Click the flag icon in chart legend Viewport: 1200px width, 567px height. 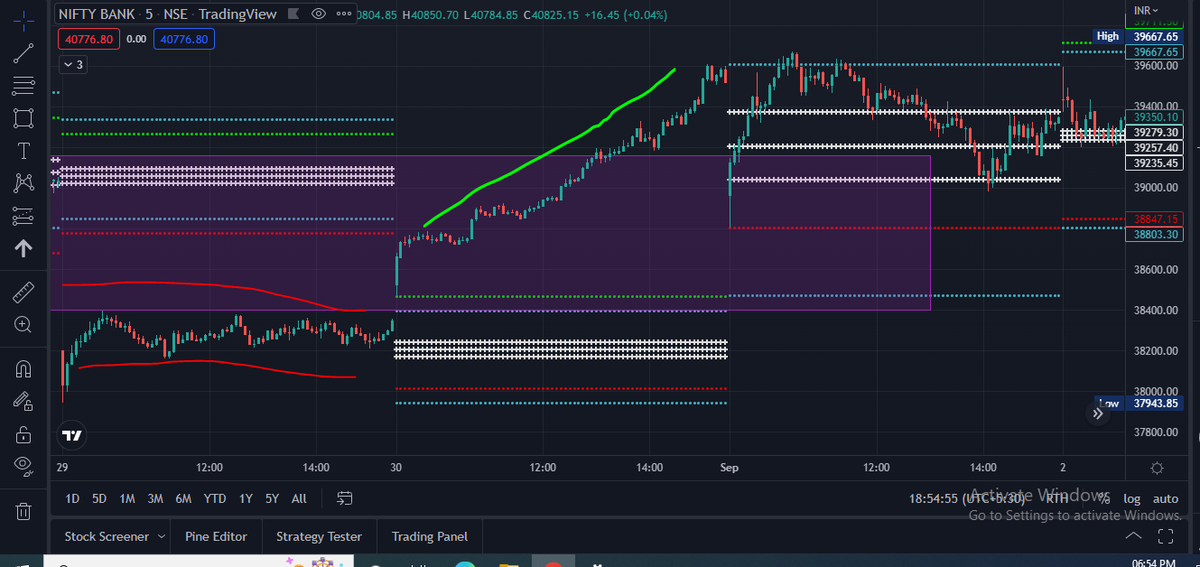click(294, 14)
